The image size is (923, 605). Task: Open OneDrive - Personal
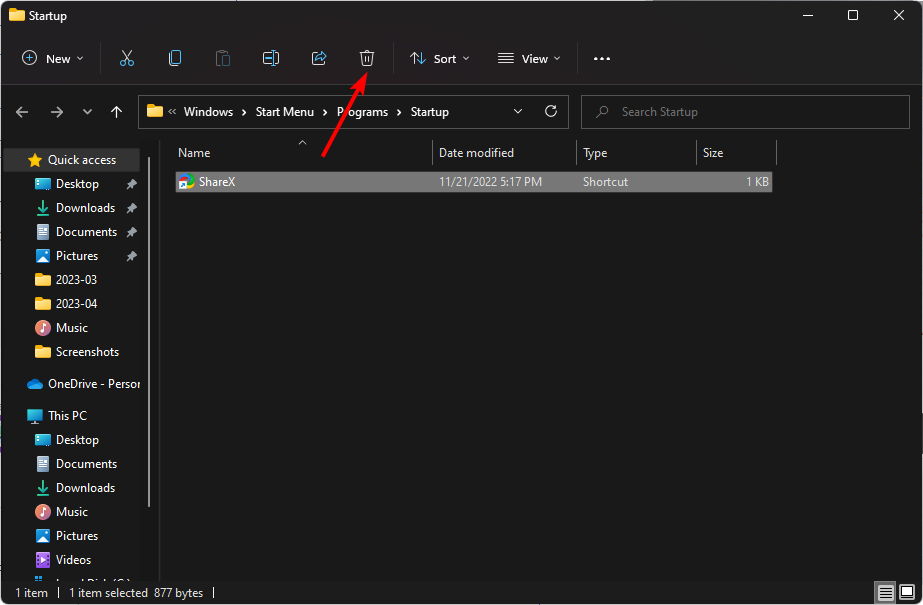tap(83, 384)
